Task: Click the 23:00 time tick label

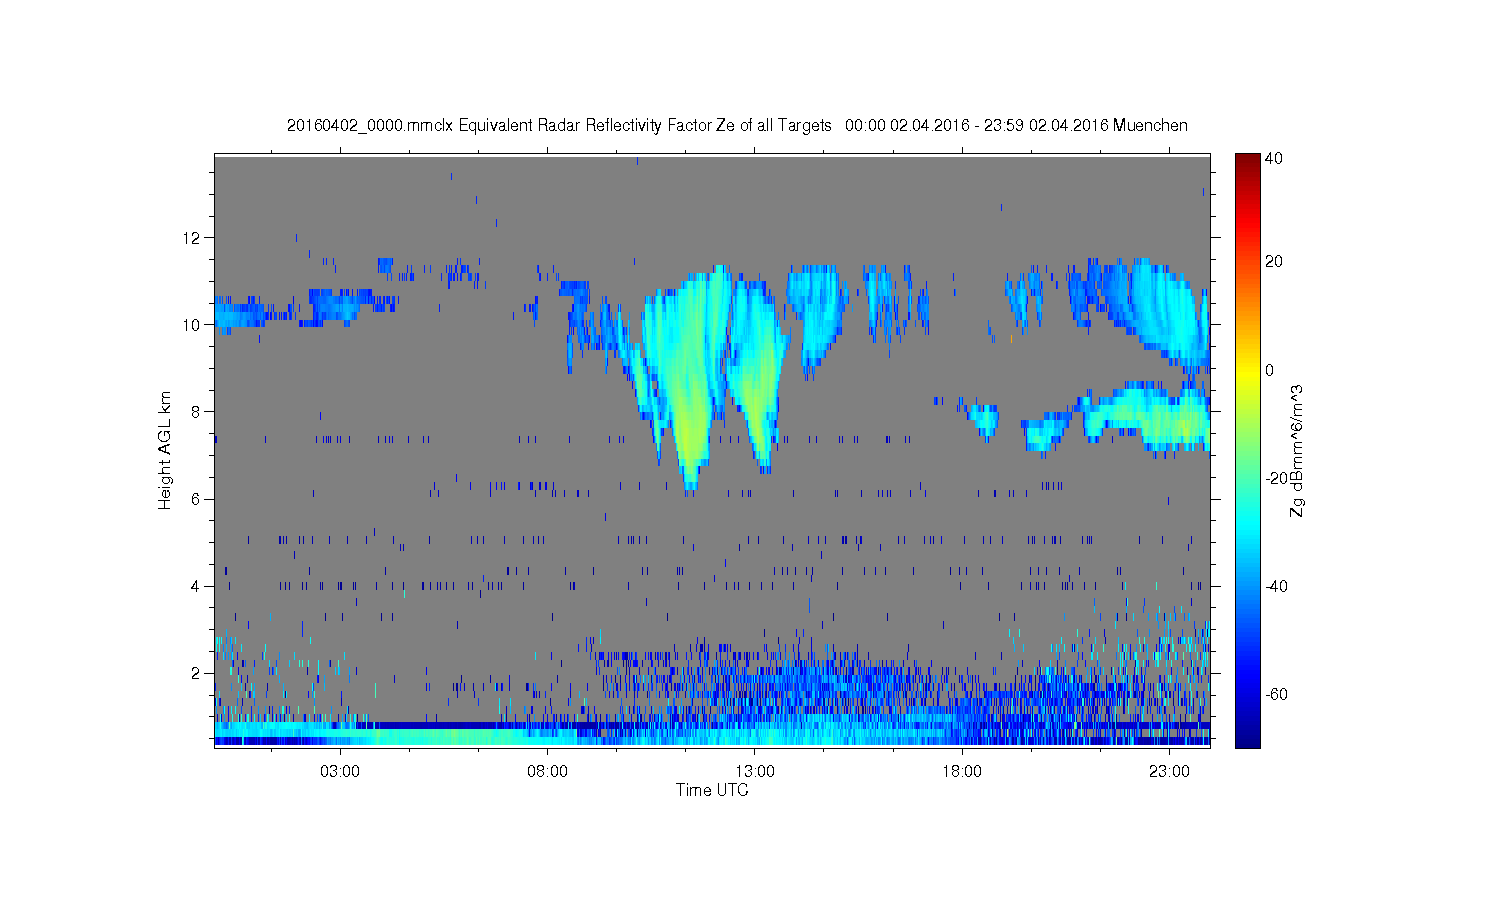Action: click(1169, 772)
